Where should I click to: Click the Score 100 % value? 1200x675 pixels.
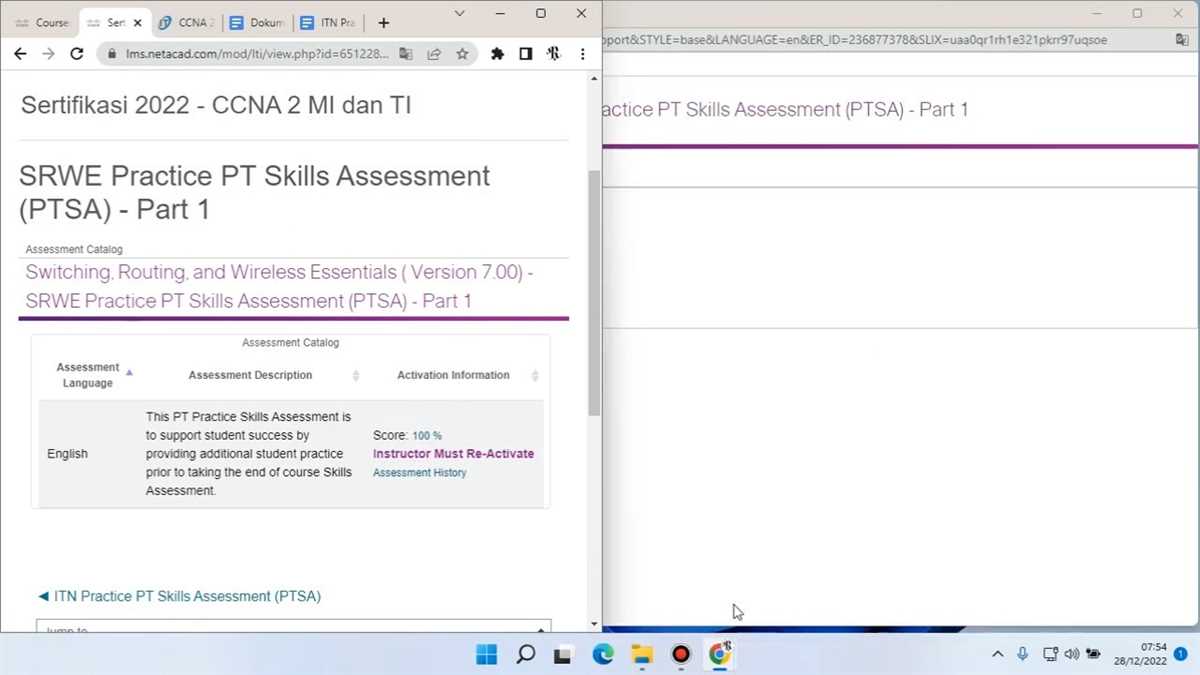tap(427, 436)
